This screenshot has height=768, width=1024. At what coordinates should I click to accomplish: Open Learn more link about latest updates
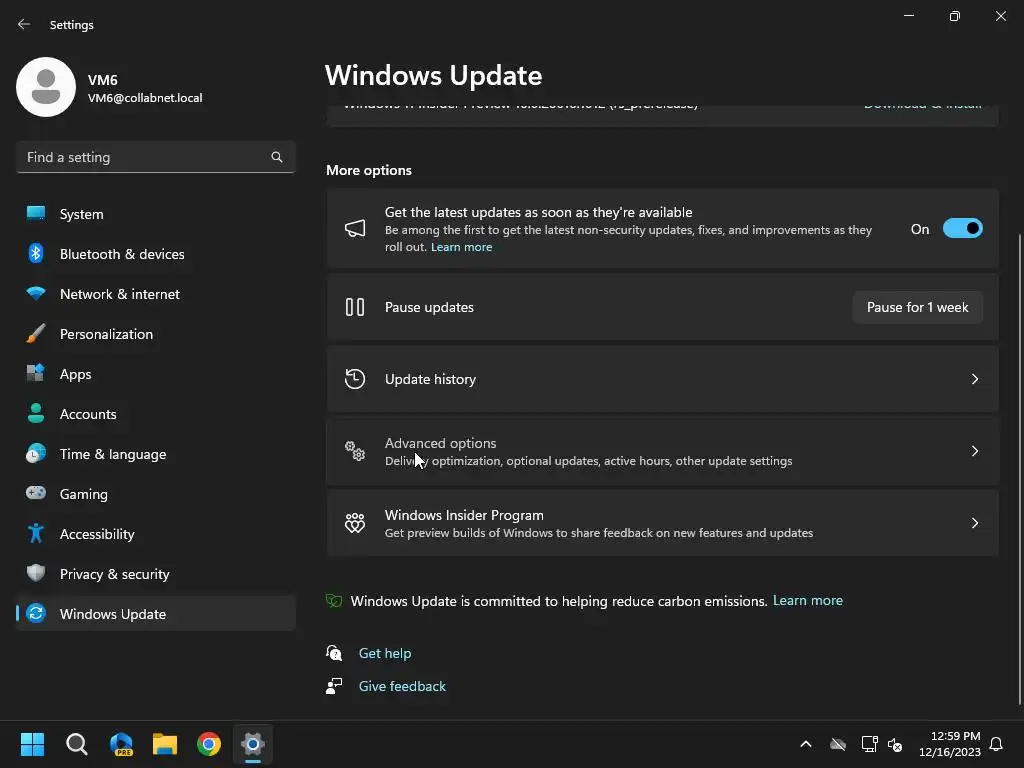click(461, 247)
